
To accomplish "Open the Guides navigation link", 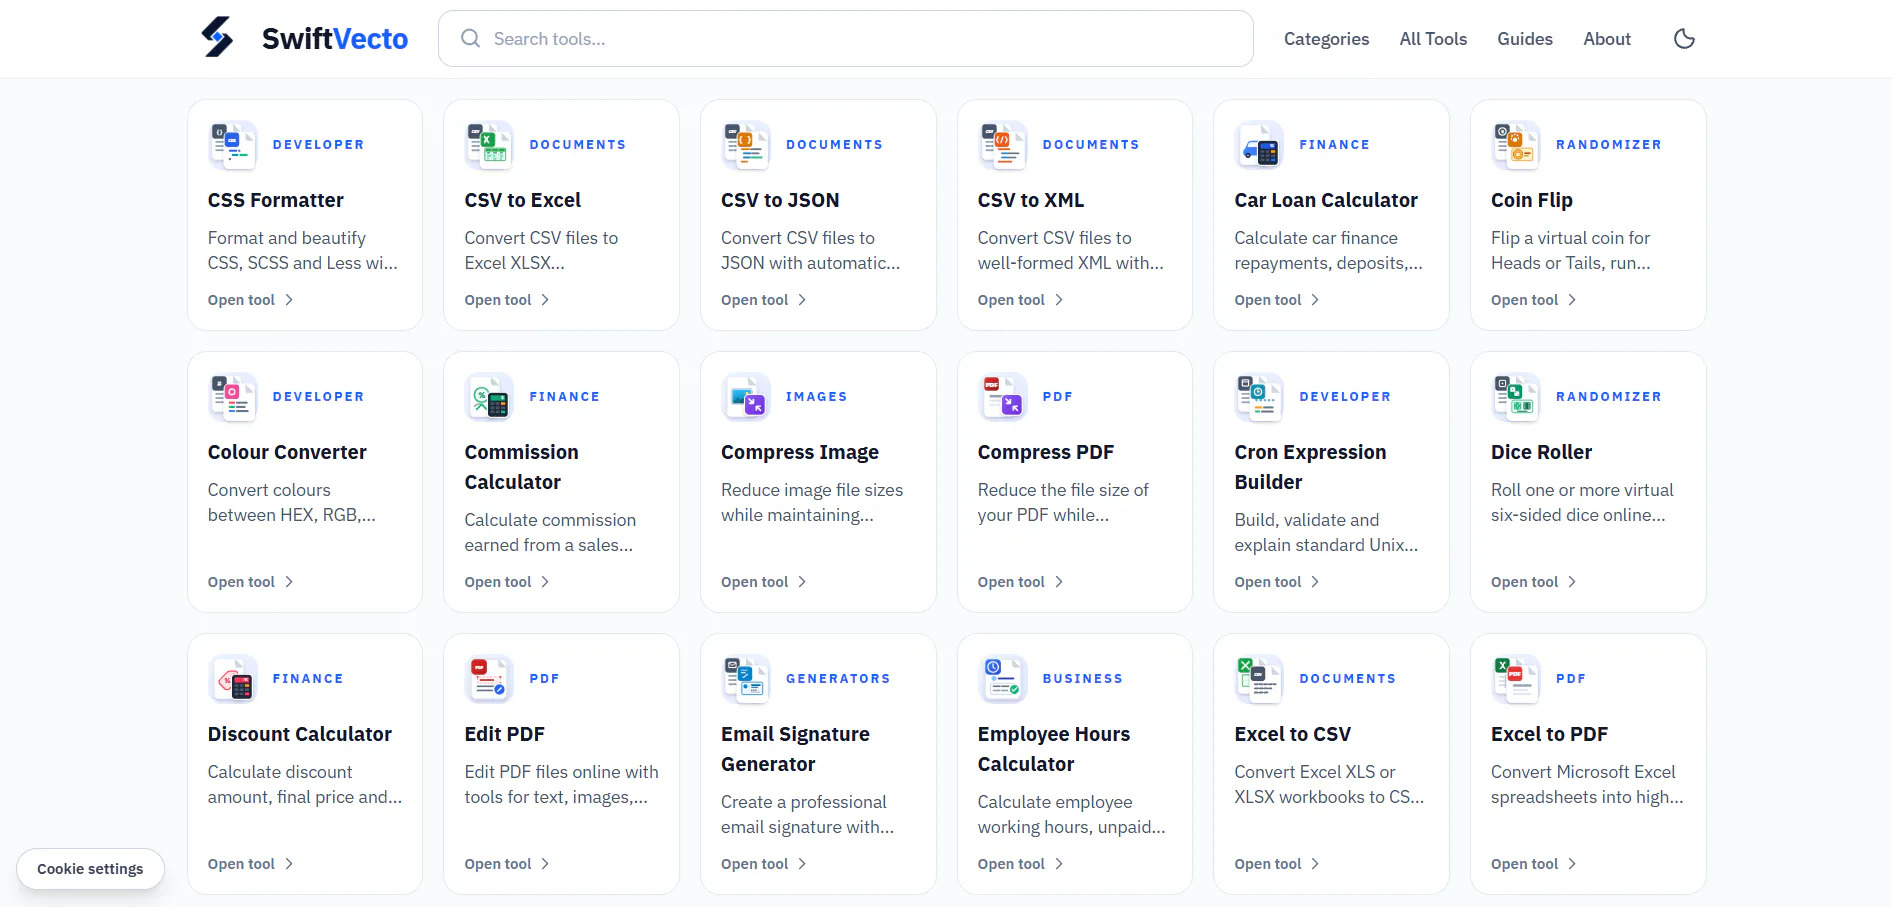I will (x=1524, y=39).
